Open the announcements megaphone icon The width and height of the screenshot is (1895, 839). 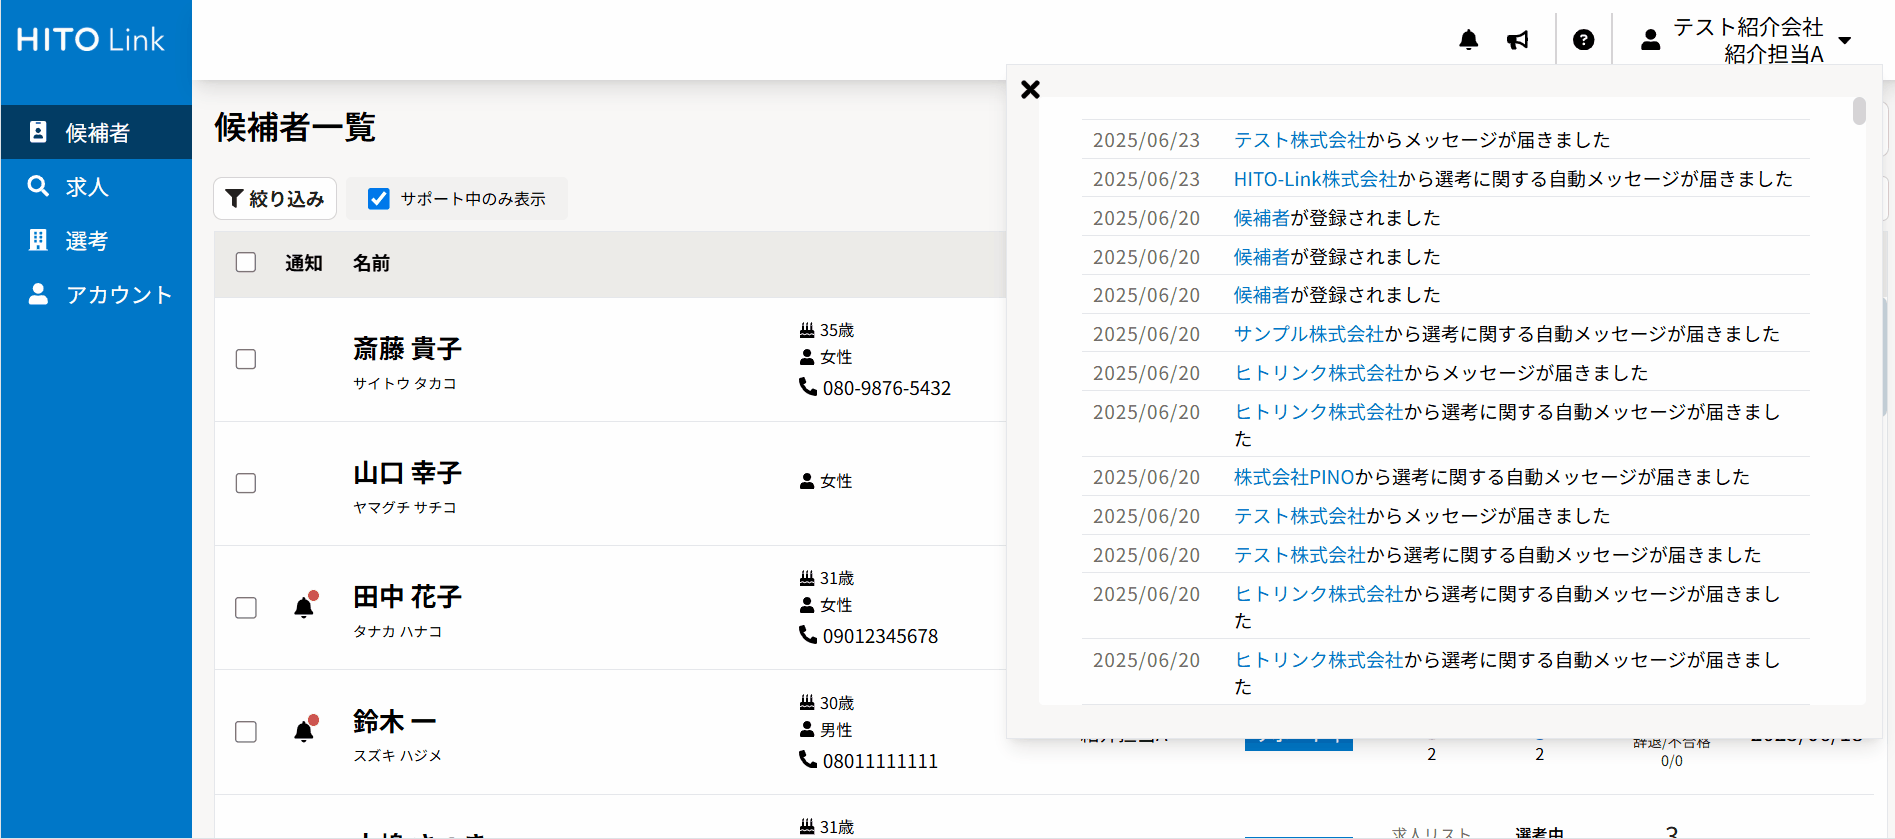tap(1518, 40)
